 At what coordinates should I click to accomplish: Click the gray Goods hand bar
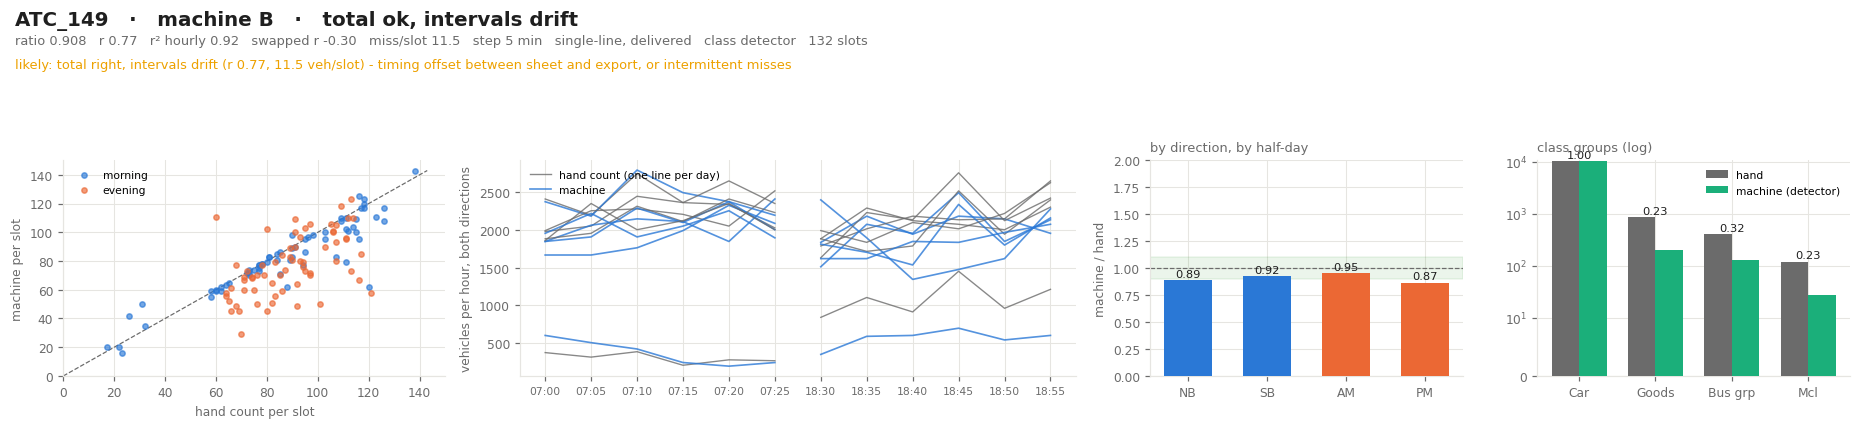click(x=1641, y=297)
